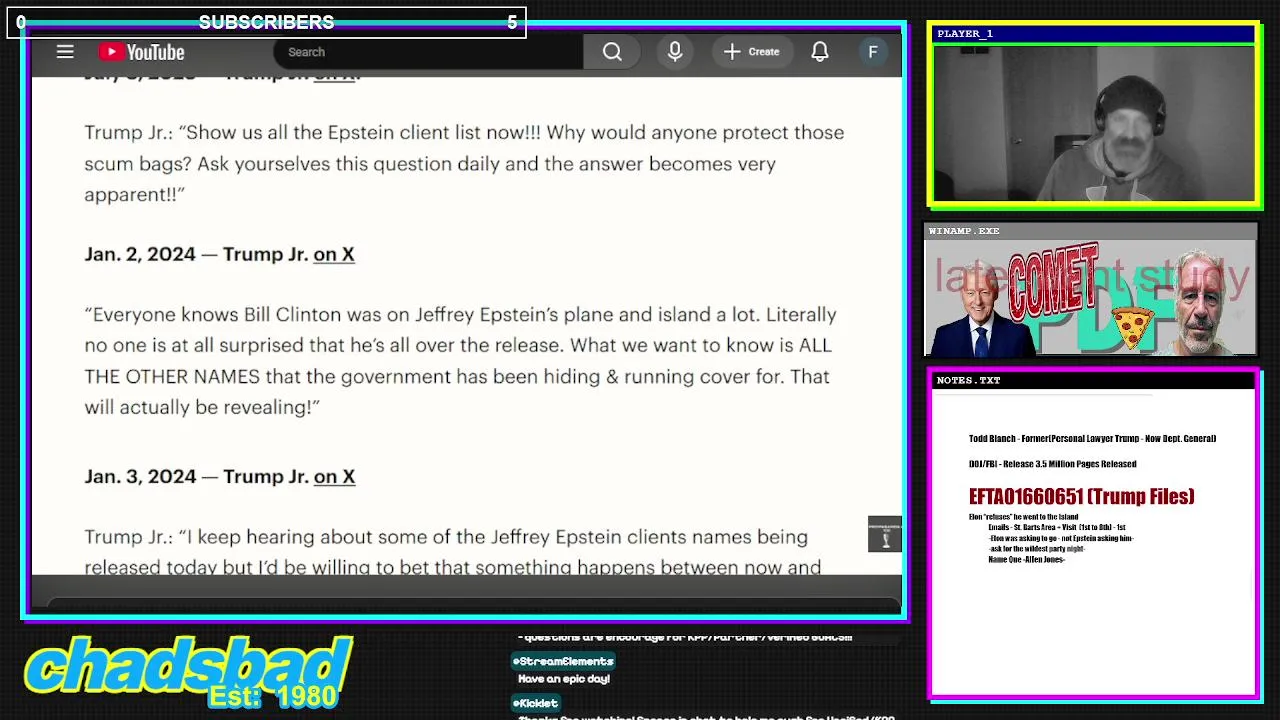Screen dimensions: 1280x720
Task: Click the 'ask for the wildest party night' note
Action: point(1037,549)
